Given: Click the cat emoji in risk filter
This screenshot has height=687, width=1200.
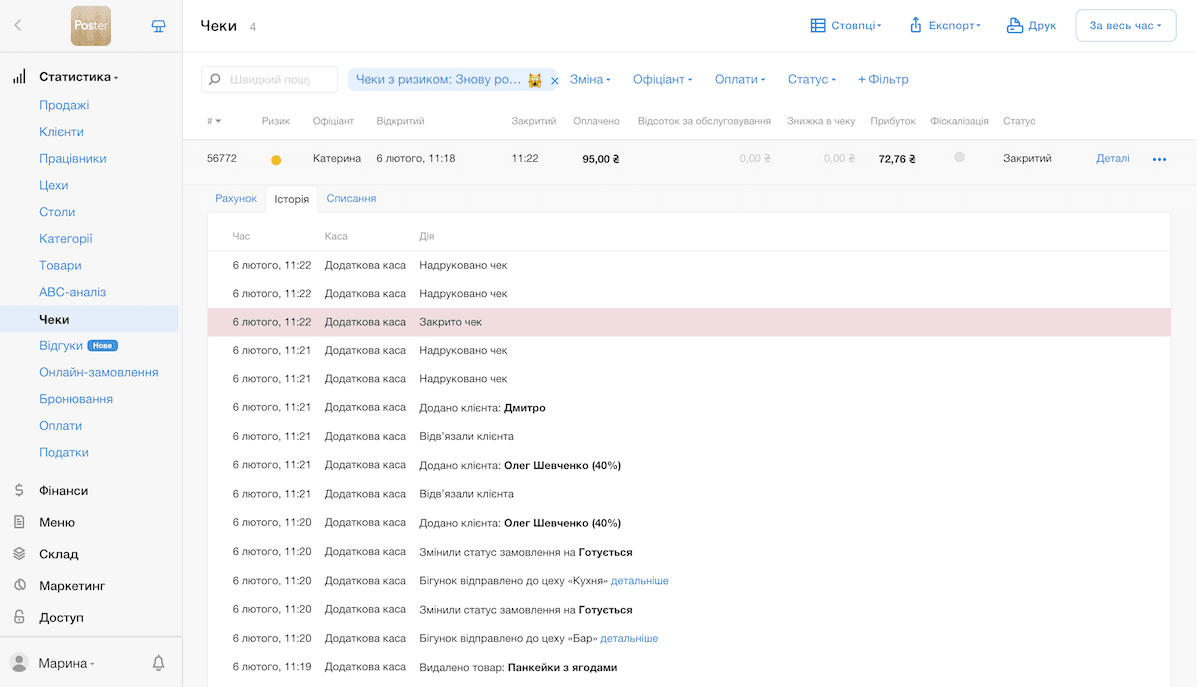Looking at the screenshot, I should coord(536,80).
